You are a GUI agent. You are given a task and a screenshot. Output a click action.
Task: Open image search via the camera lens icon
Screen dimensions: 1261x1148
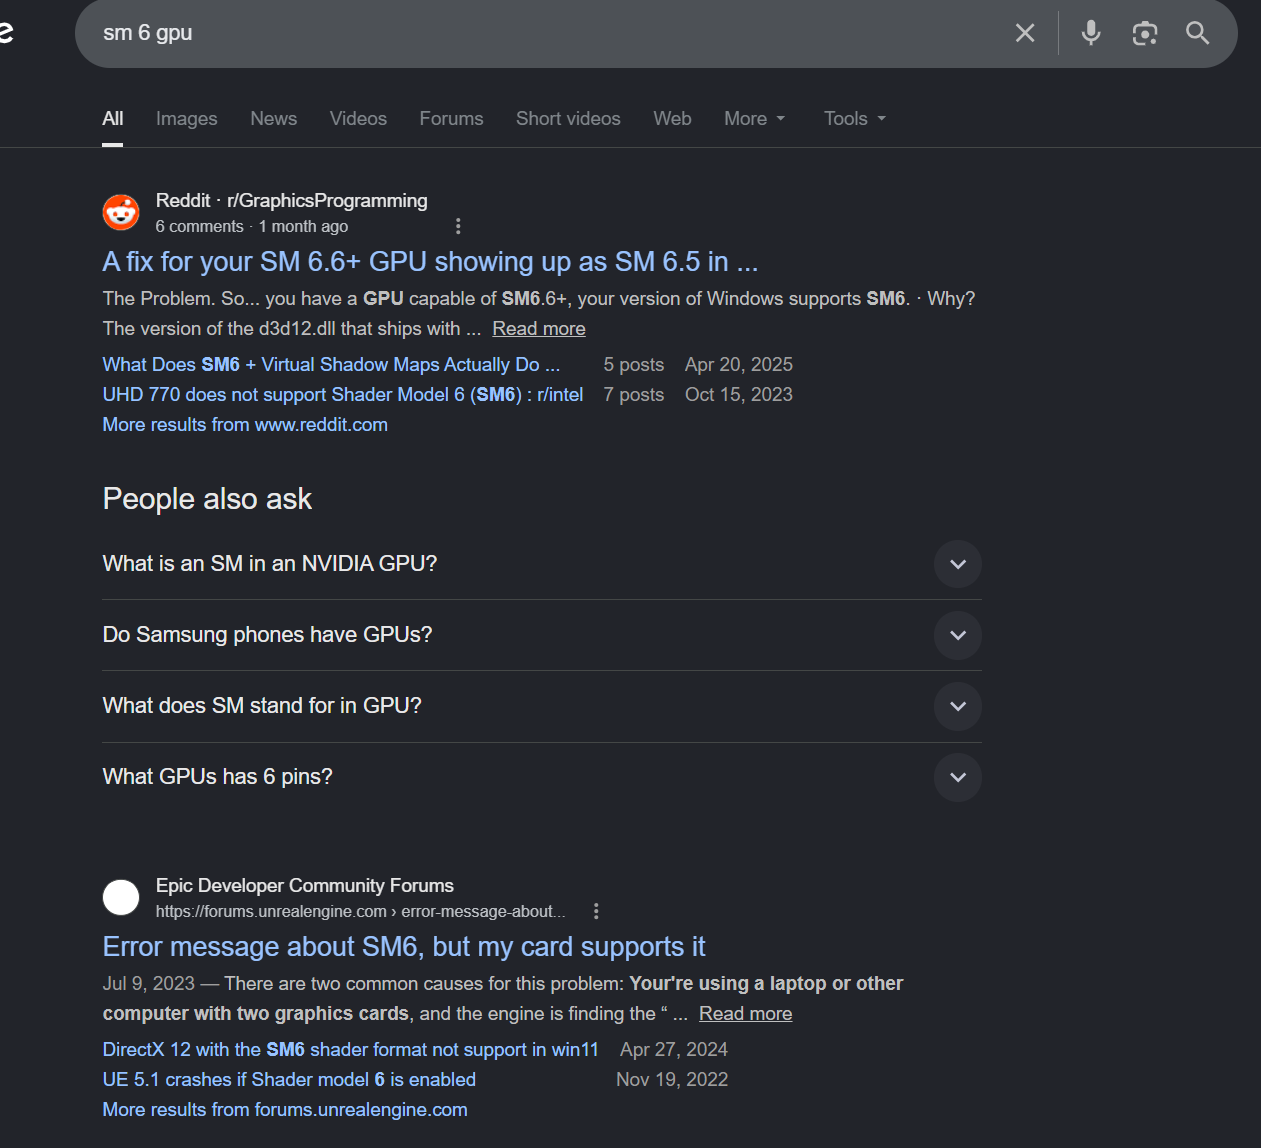[x=1145, y=33]
